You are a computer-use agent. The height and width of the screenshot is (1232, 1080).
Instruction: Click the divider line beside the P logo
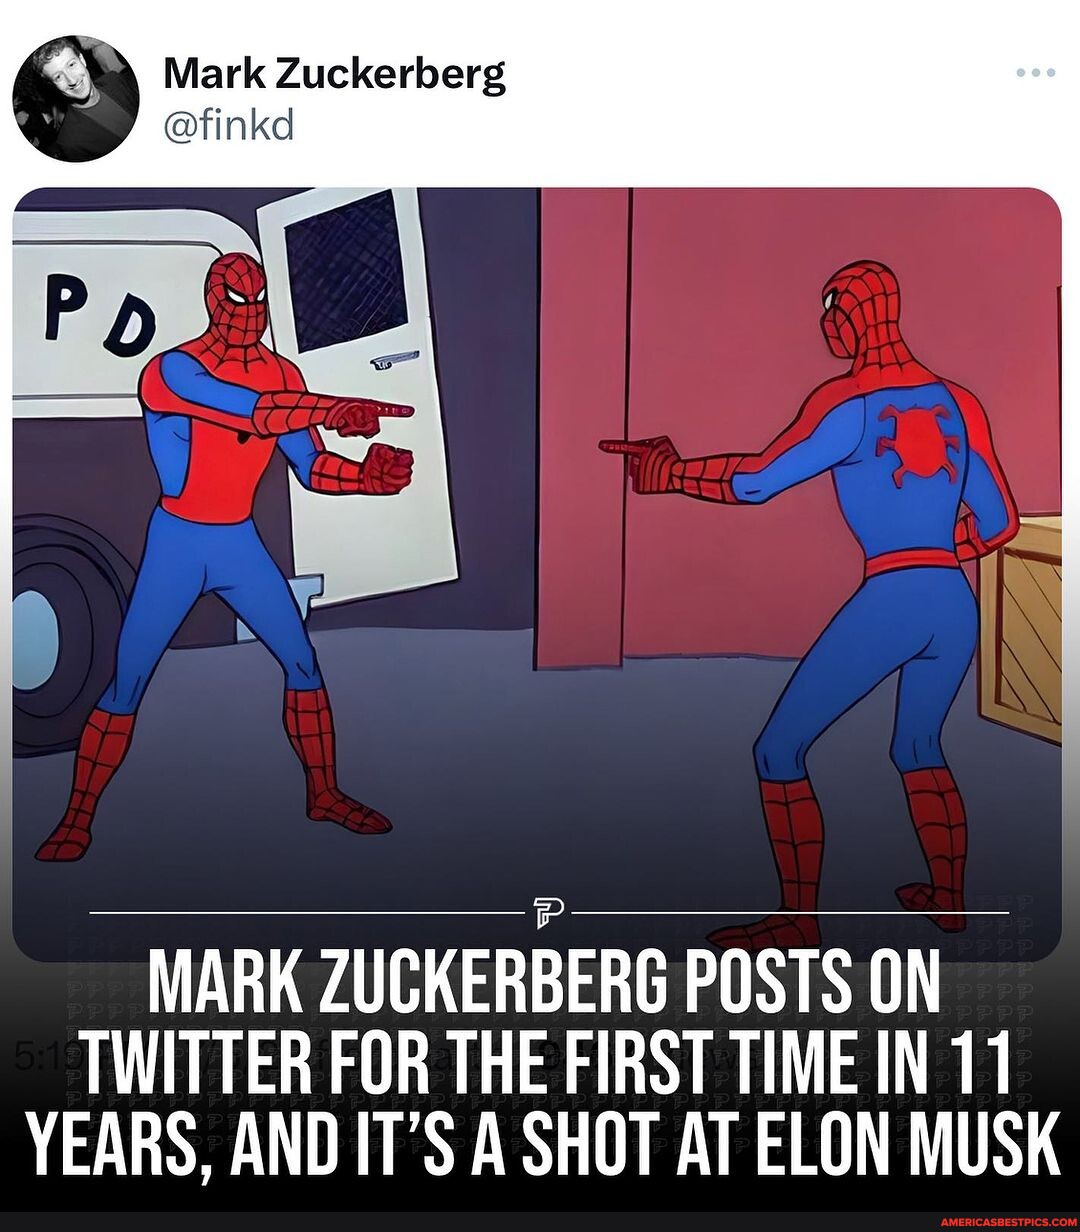(x=300, y=912)
